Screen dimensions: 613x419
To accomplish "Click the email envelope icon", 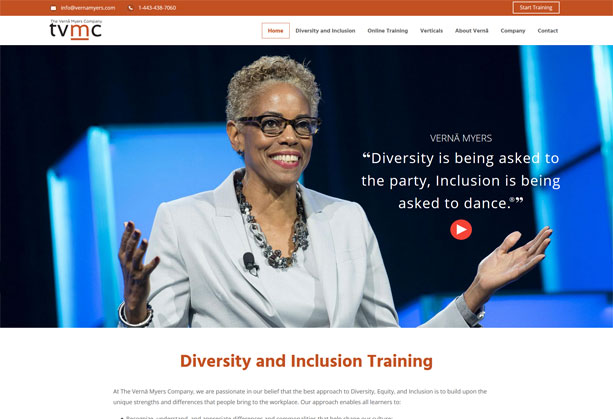I will (53, 8).
